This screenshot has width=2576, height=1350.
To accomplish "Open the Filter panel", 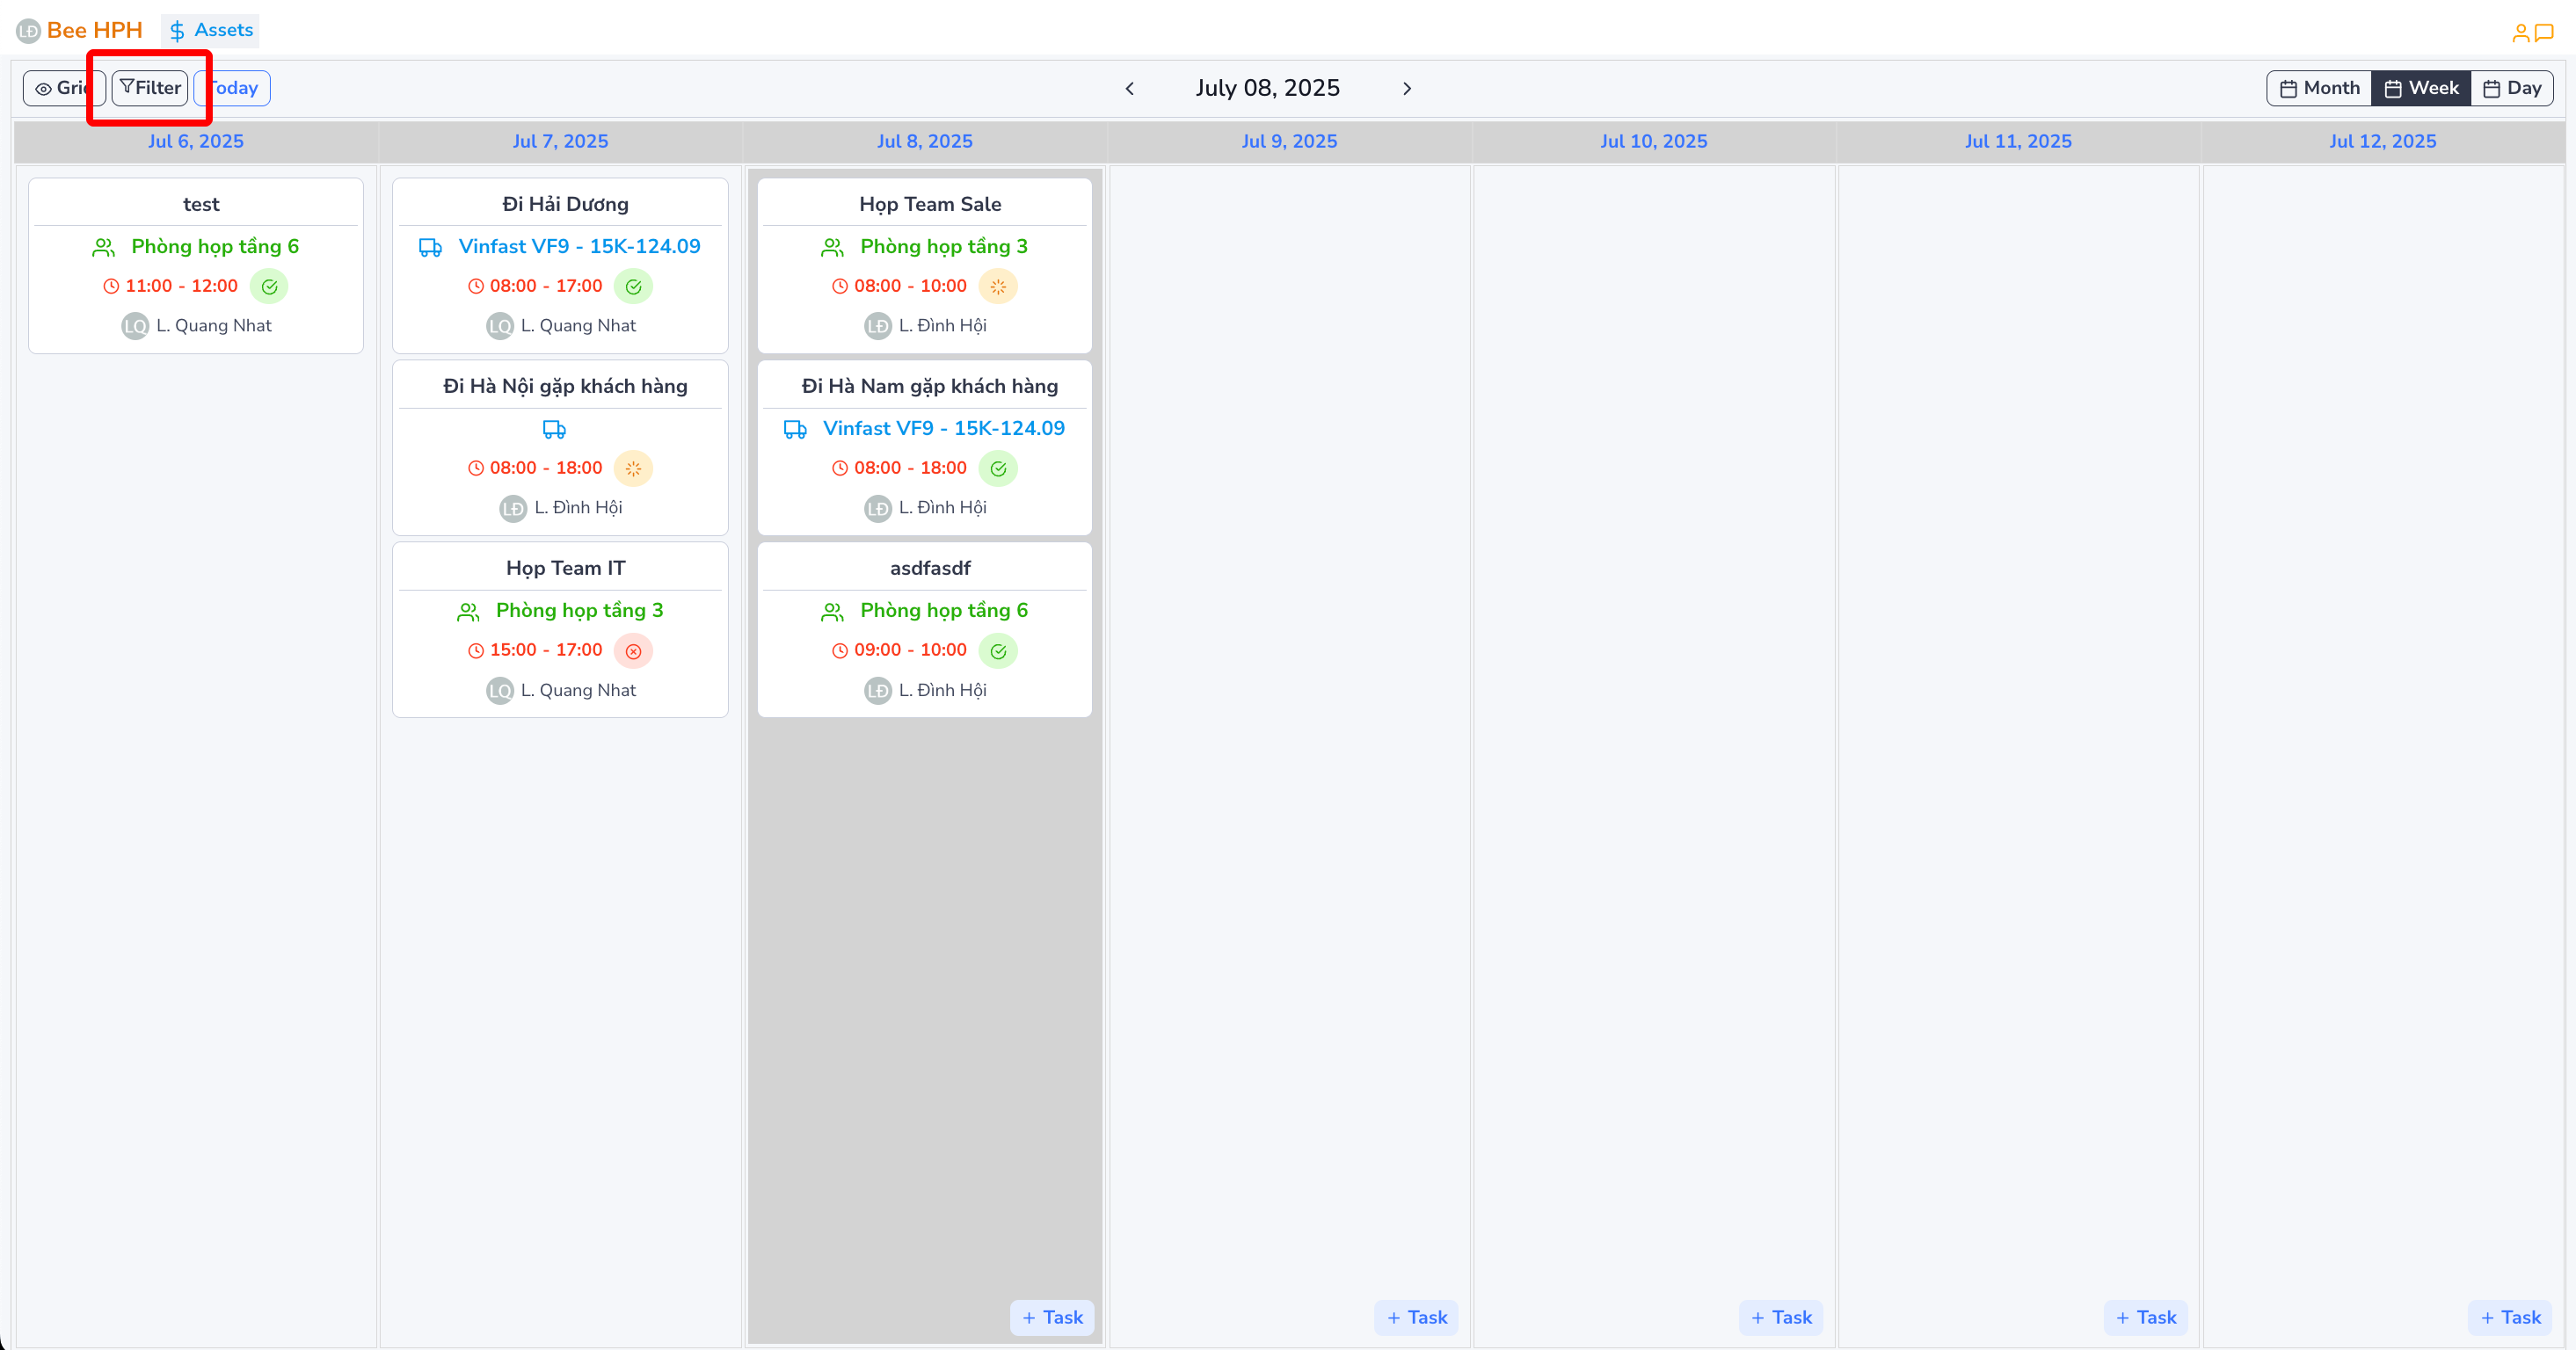I will (x=150, y=88).
